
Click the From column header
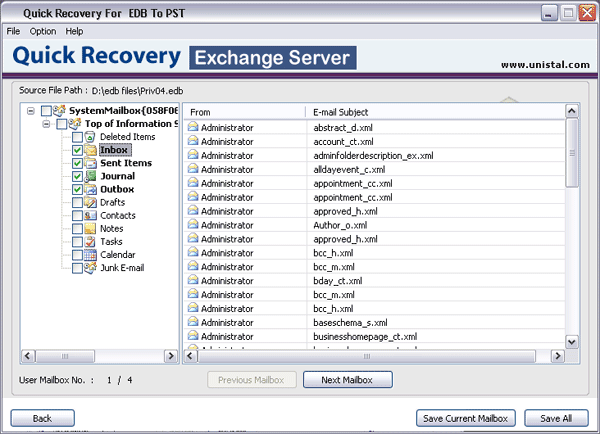[245, 112]
